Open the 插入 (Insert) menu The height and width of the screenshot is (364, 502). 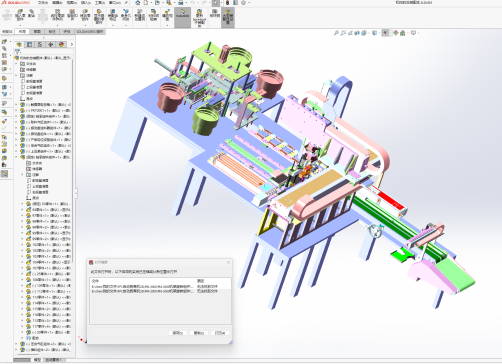pos(86,3)
